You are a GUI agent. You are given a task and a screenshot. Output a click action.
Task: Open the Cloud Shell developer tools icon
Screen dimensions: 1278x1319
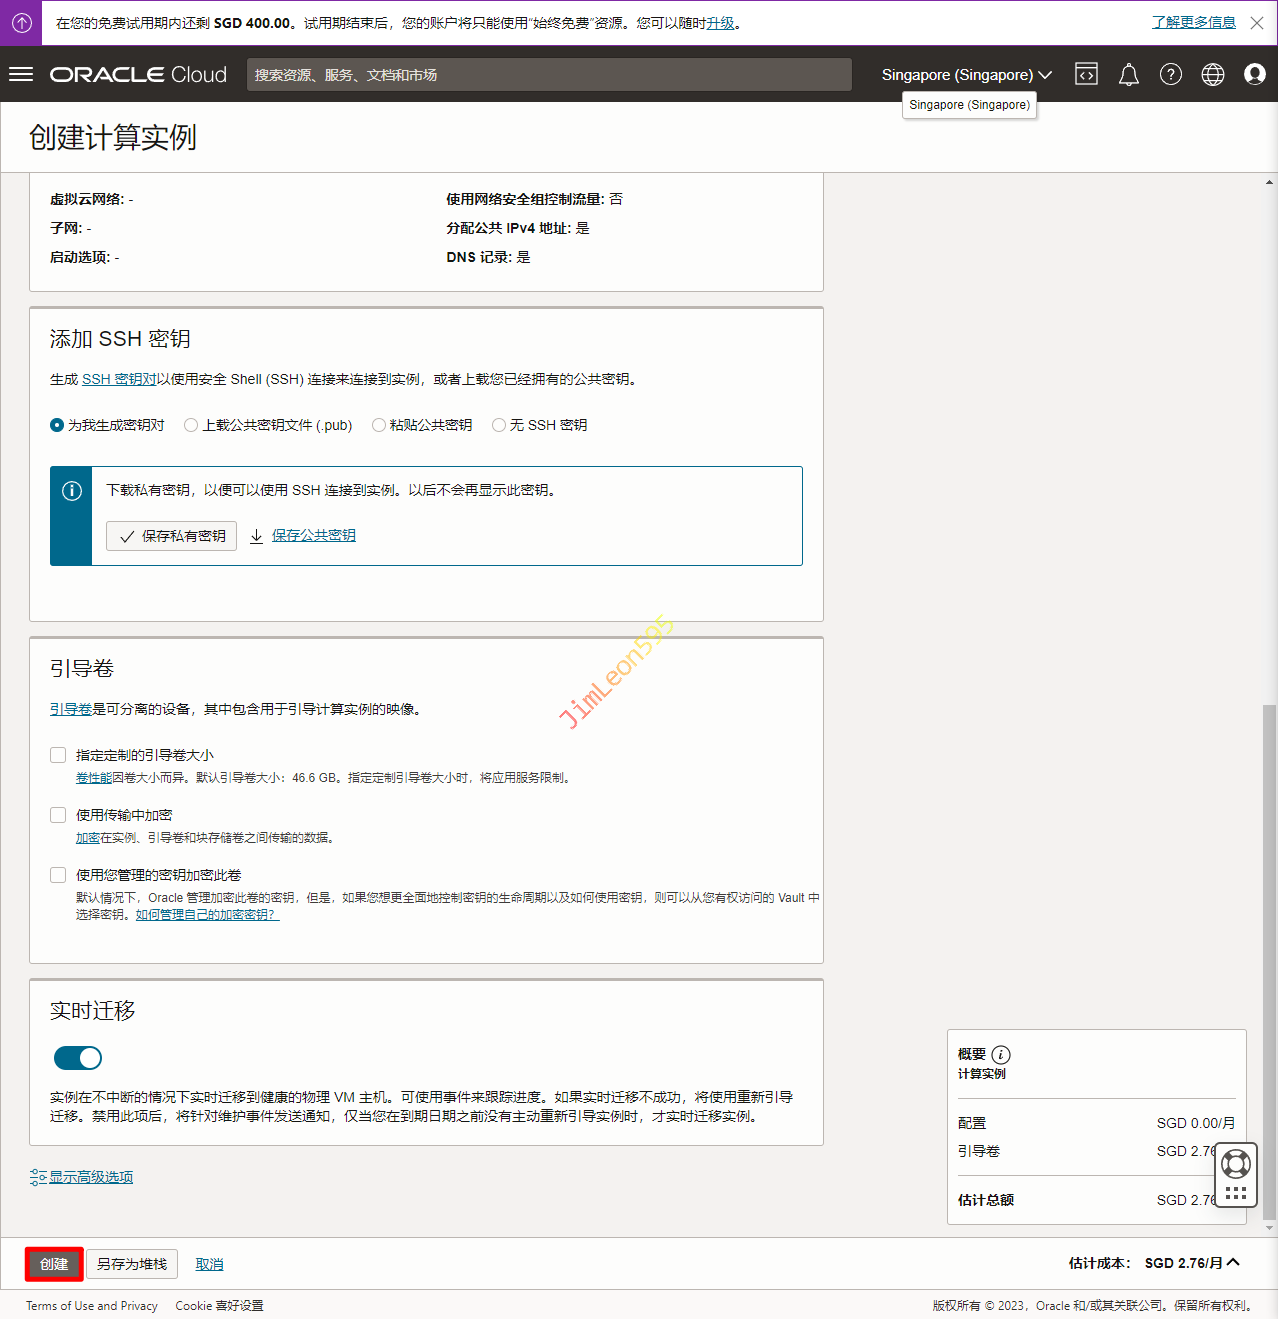1086,74
